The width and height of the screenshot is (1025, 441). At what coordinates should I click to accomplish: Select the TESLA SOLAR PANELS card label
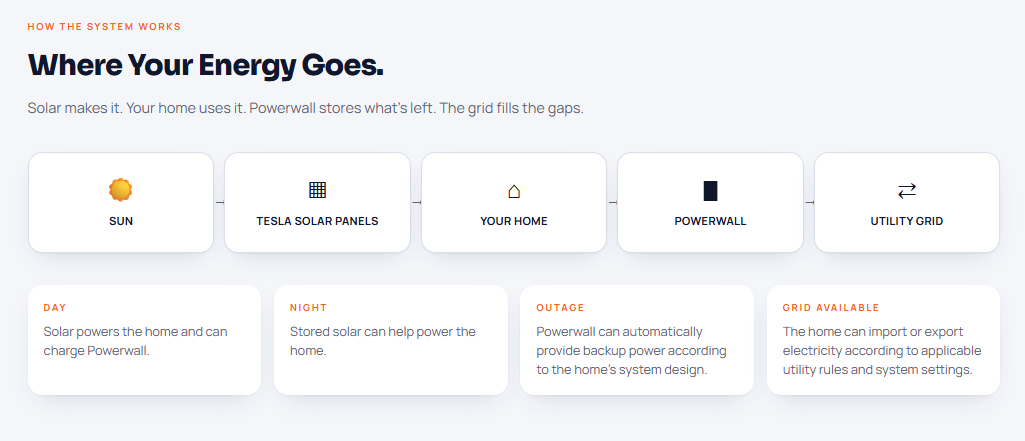tap(317, 221)
